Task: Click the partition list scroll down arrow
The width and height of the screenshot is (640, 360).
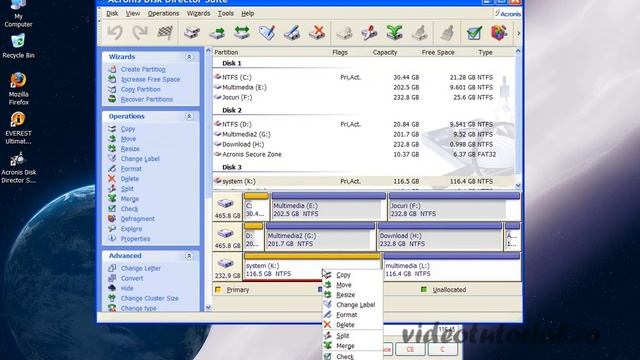Action: 518,185
